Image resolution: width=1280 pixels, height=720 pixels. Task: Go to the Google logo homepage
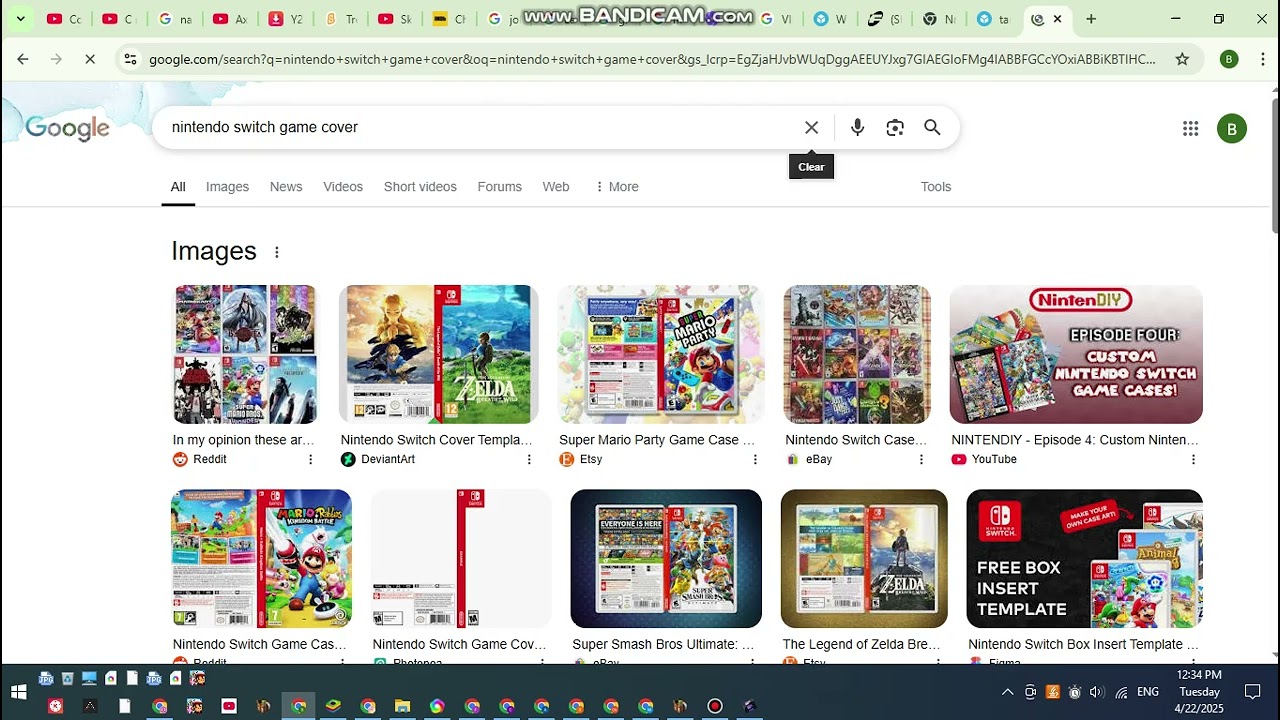tap(67, 128)
